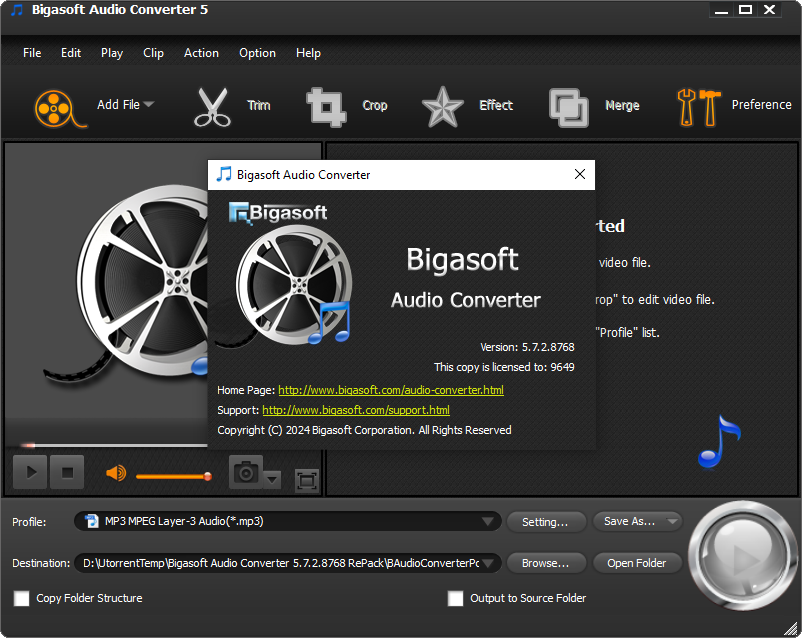Open the Help menu
The width and height of the screenshot is (802, 638).
click(308, 53)
